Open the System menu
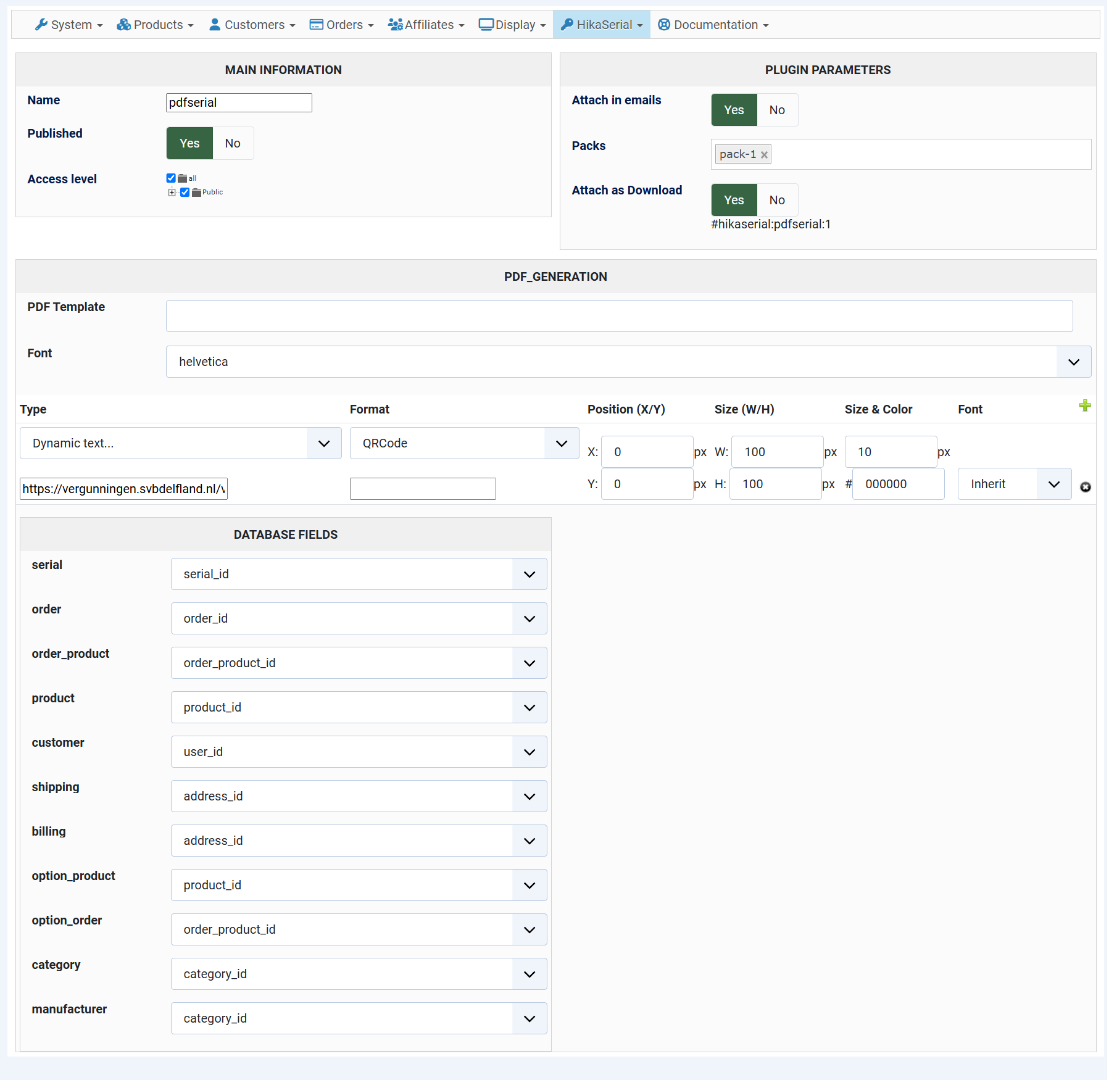Screen dimensions: 1107x1080 [x=69, y=25]
